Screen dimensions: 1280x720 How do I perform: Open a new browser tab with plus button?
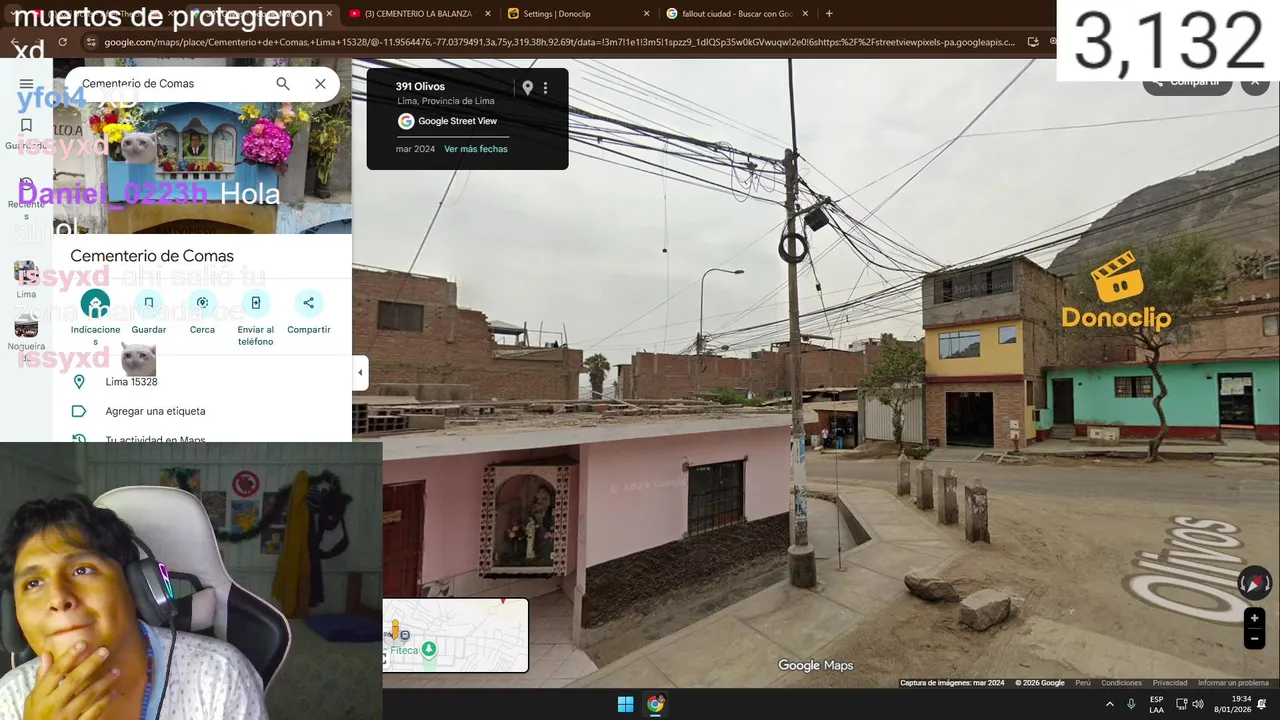click(829, 14)
